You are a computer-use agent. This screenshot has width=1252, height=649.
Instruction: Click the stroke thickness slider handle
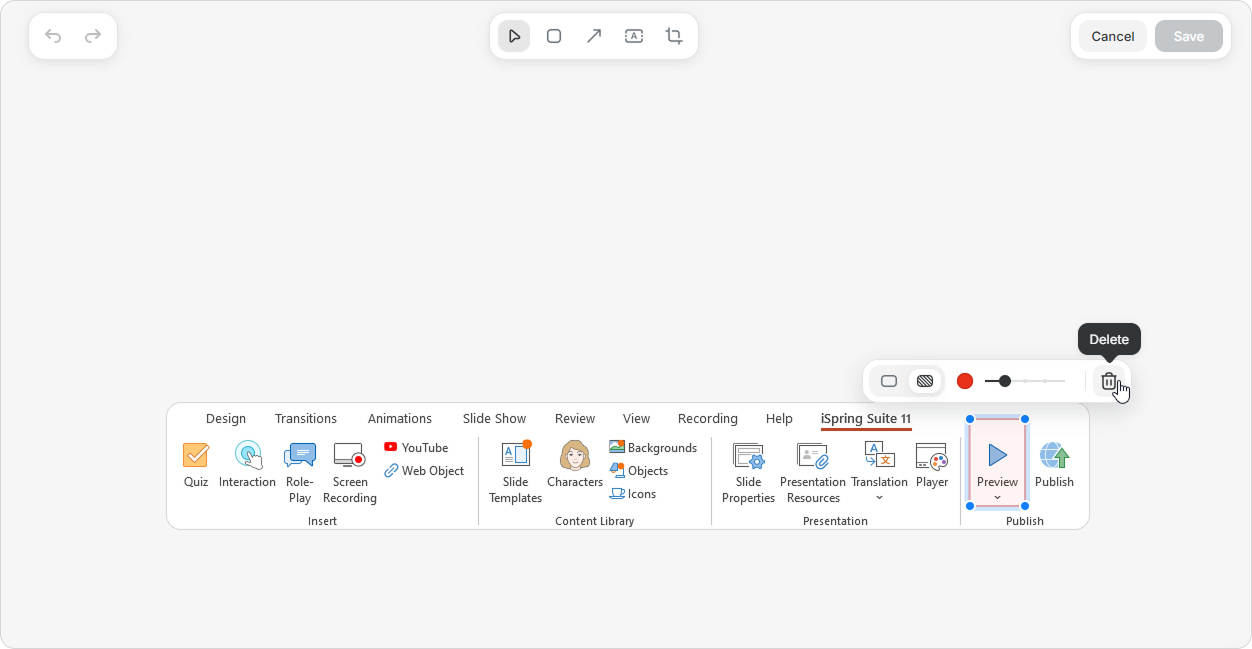click(x=1005, y=381)
